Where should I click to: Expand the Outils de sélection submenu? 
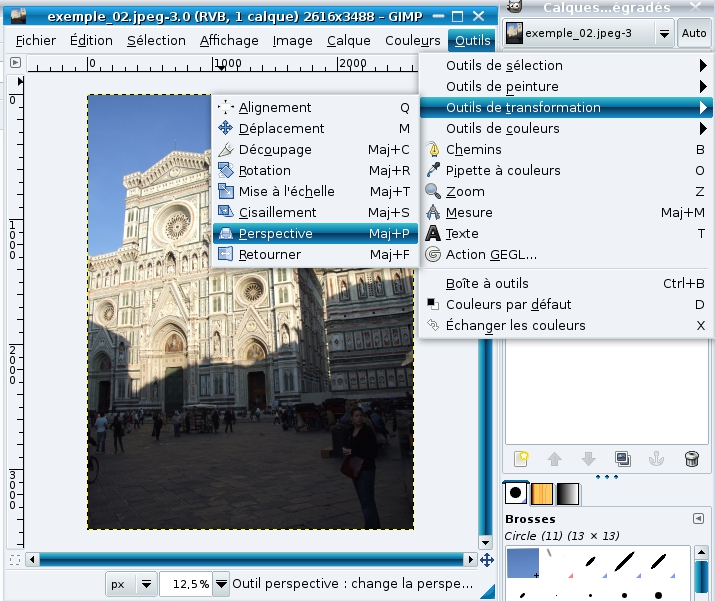tap(703, 66)
